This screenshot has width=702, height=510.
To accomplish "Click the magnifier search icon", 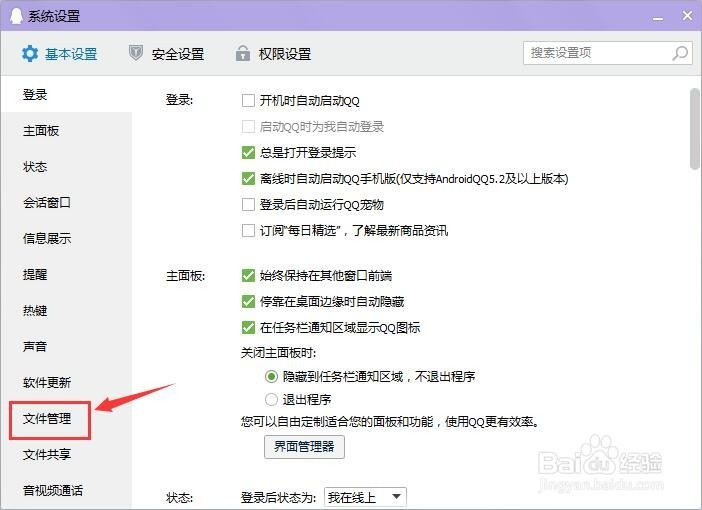I will (x=680, y=53).
